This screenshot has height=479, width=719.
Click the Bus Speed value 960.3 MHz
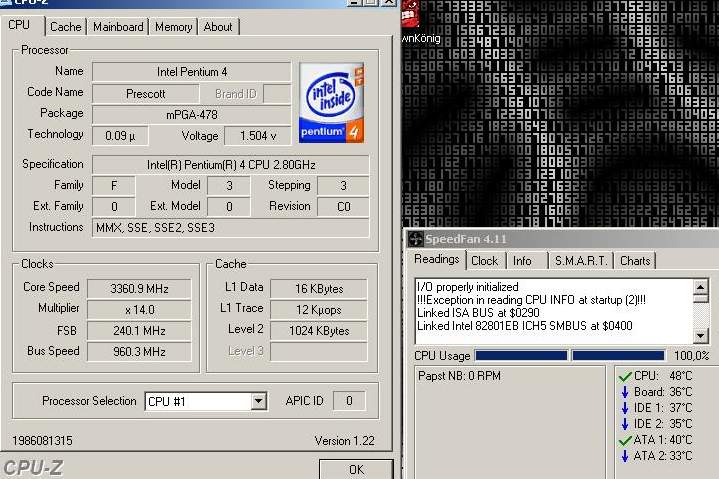[139, 352]
